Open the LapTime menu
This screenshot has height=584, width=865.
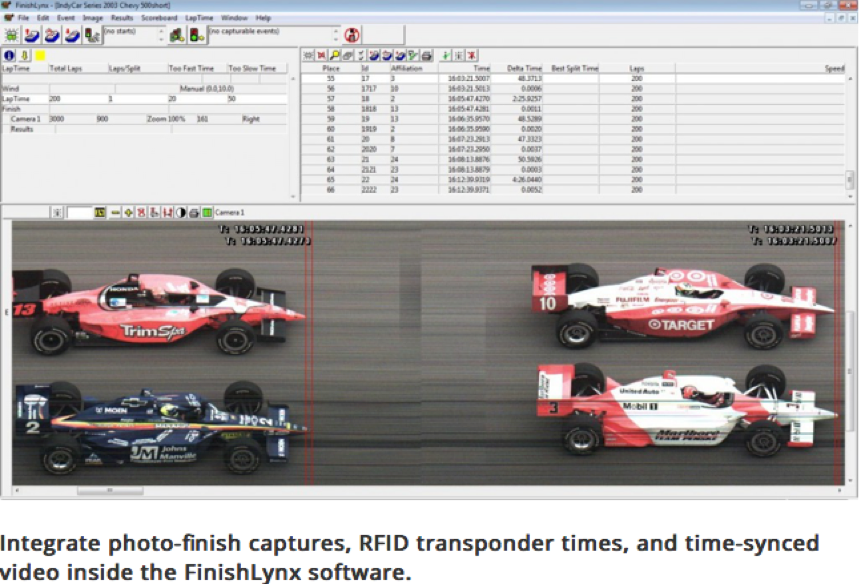point(199,18)
